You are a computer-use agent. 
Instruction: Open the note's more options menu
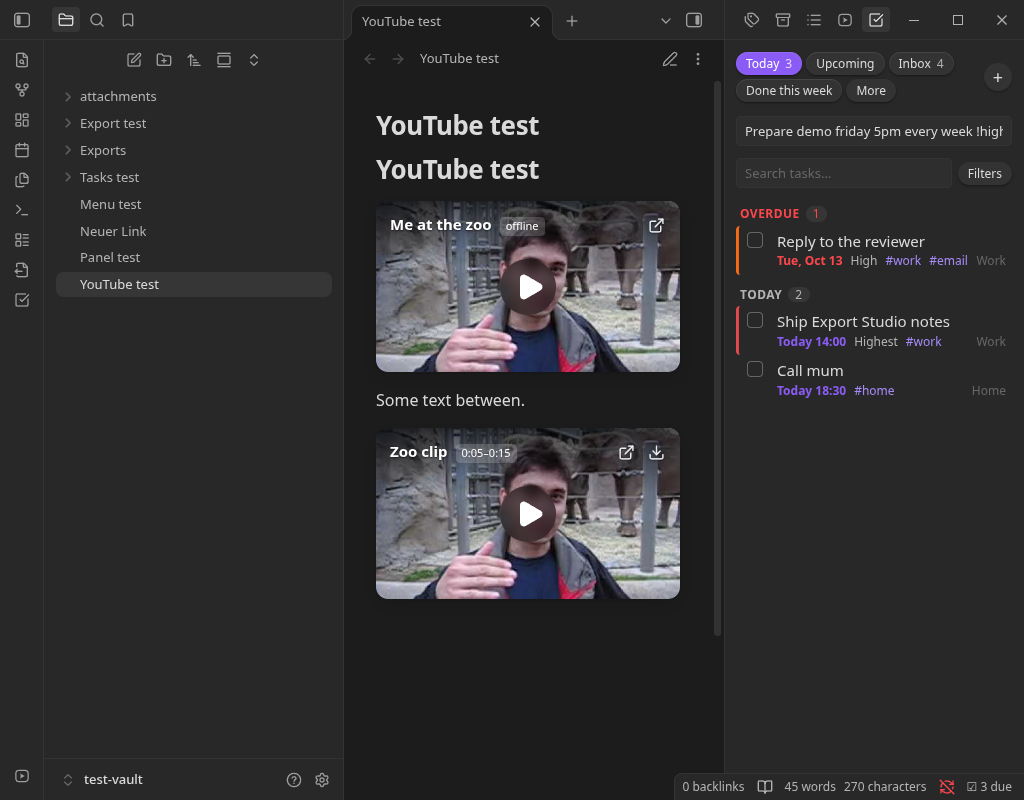coord(697,59)
